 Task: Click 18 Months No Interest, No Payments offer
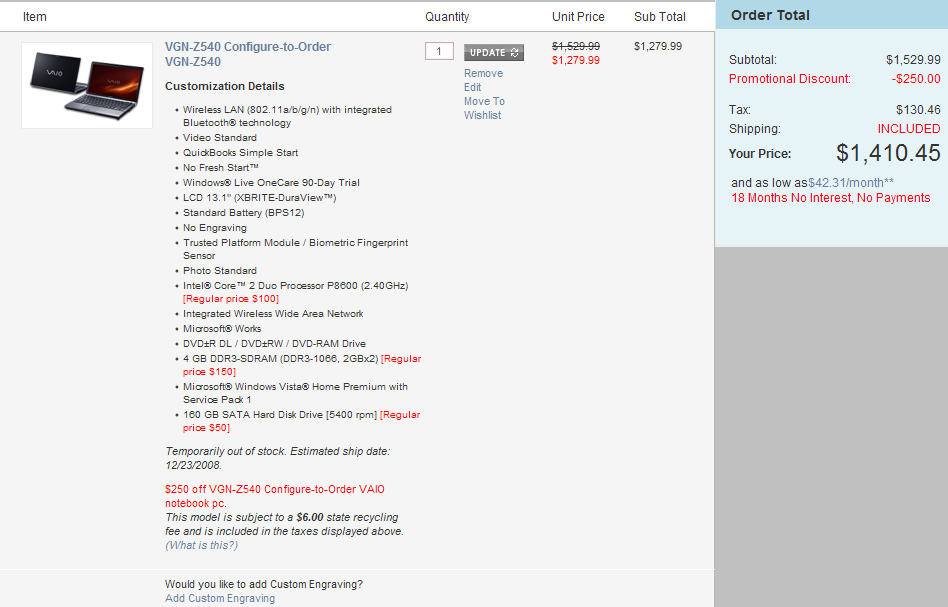831,198
